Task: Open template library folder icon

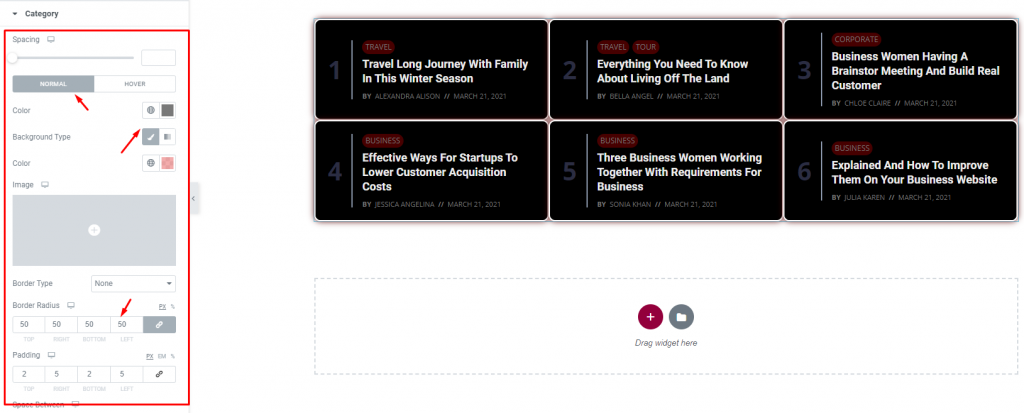Action: pos(681,317)
